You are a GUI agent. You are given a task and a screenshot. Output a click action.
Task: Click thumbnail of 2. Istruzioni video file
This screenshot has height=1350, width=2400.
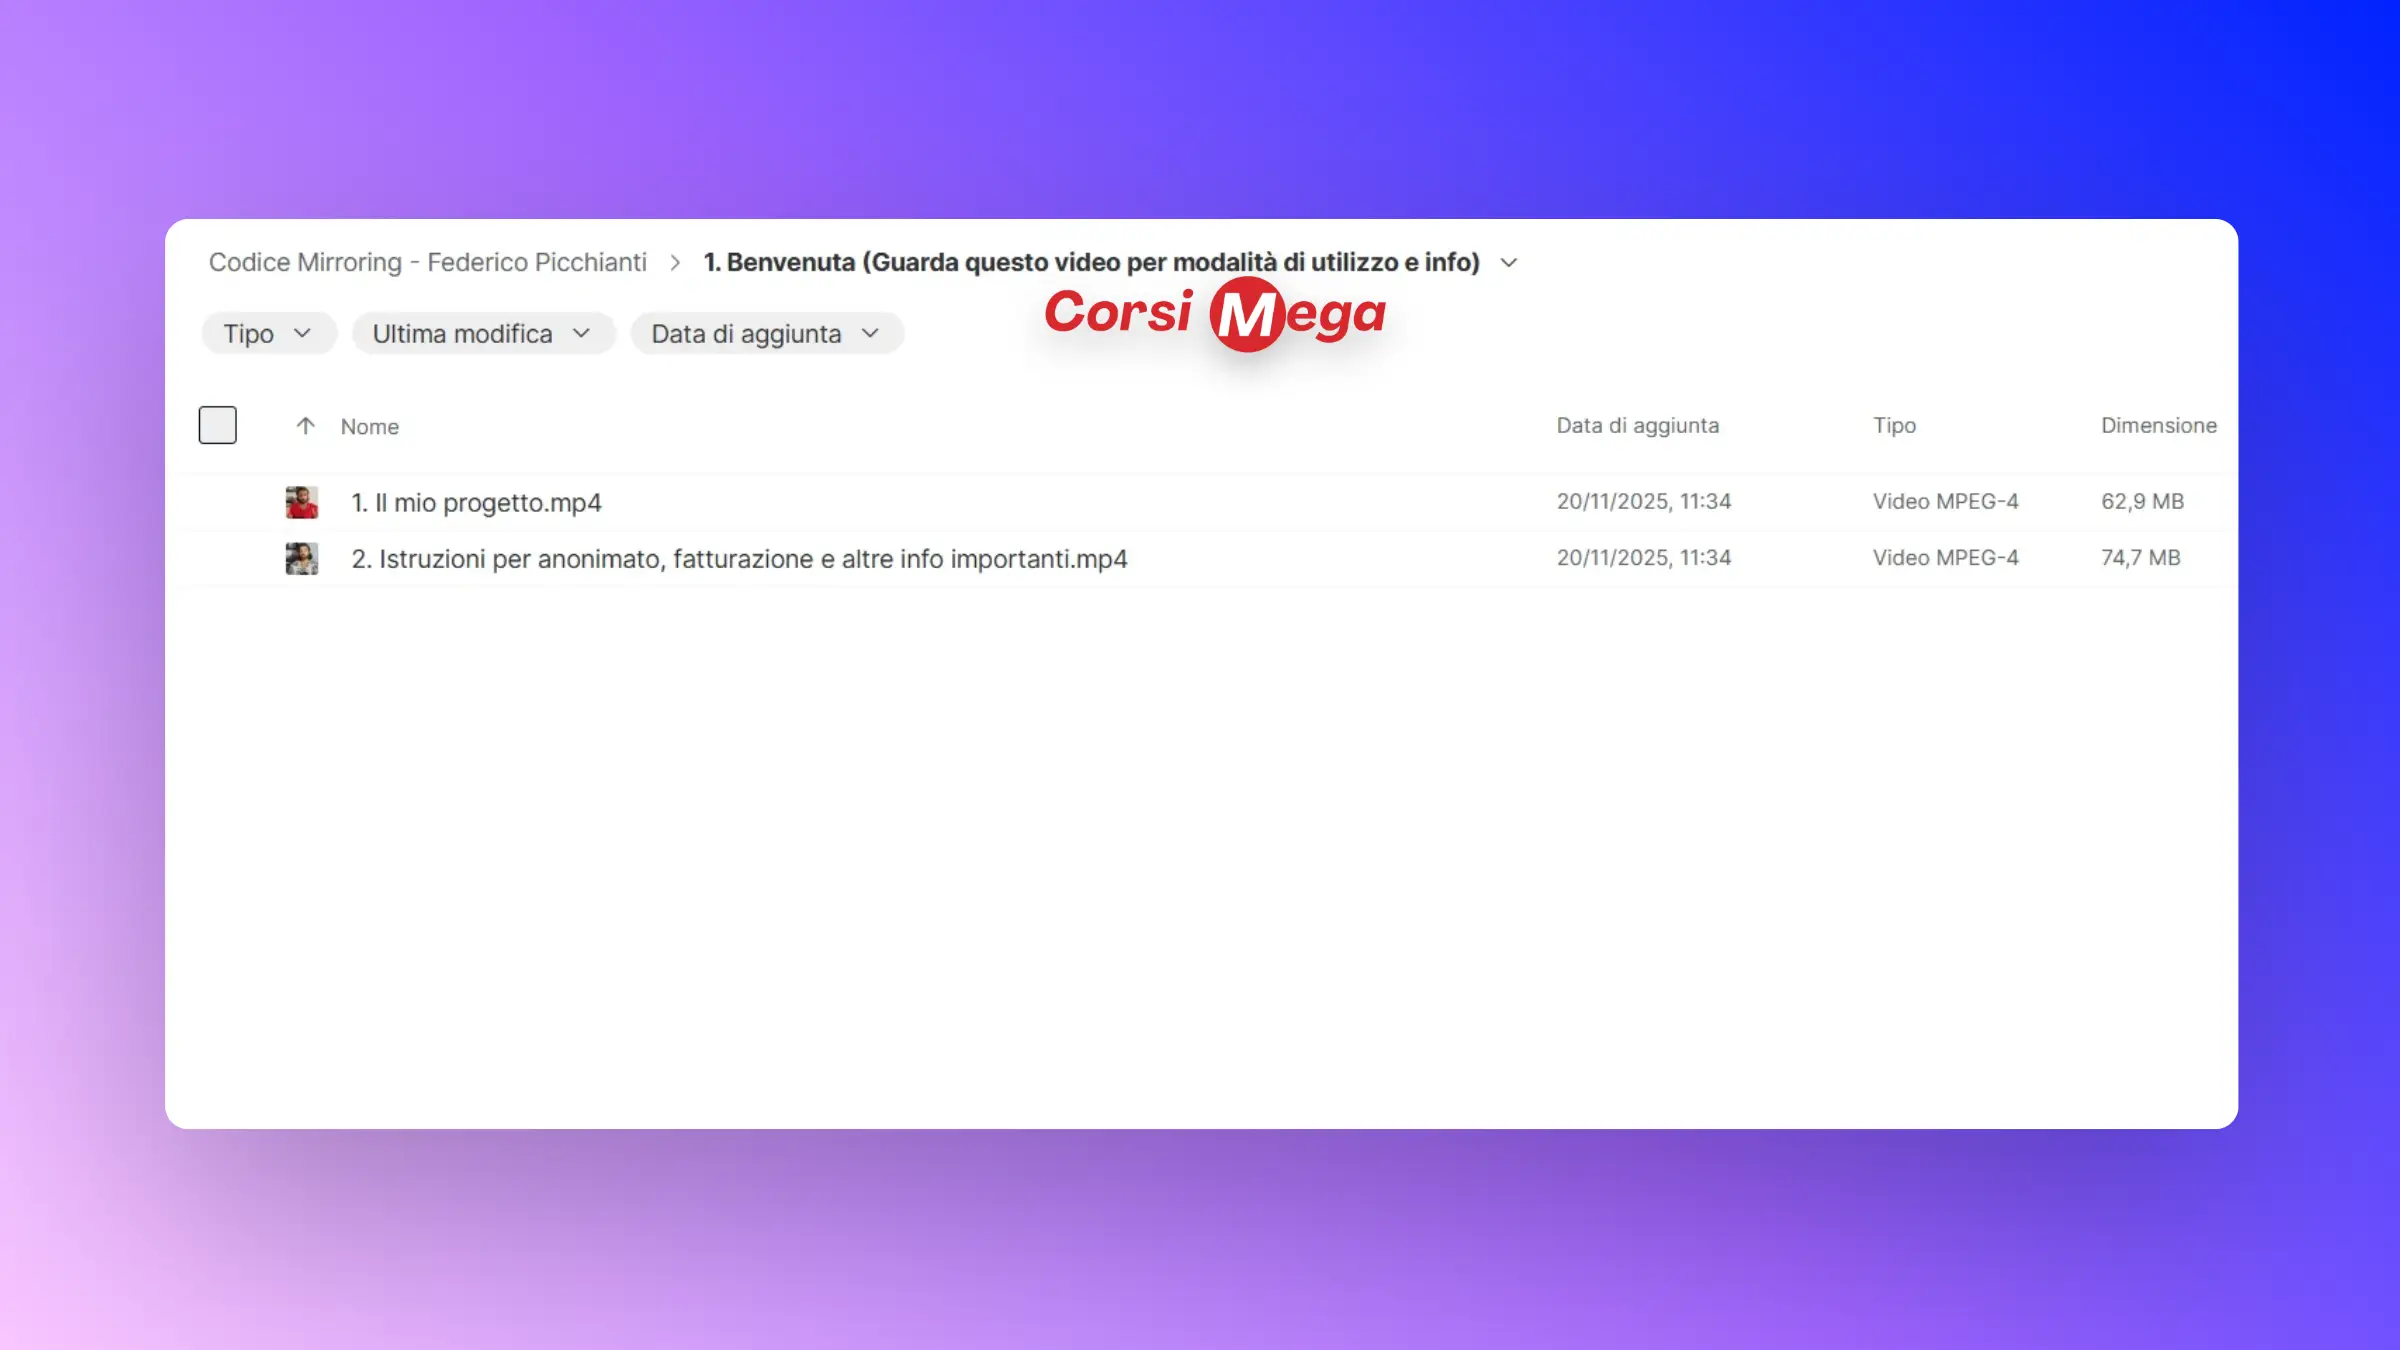click(x=301, y=558)
